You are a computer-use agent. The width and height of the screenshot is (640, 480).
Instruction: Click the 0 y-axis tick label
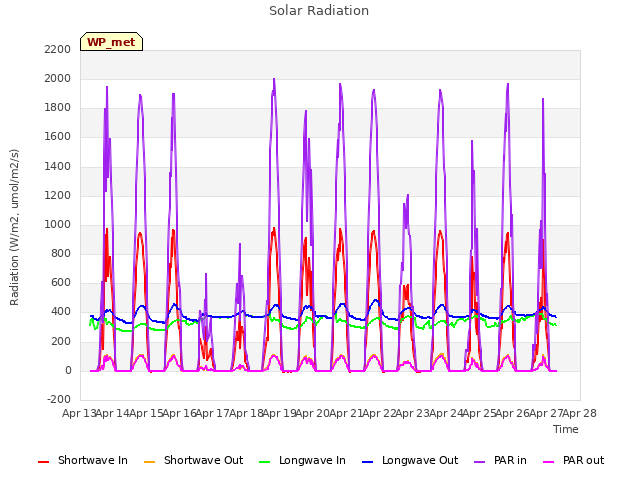point(68,371)
